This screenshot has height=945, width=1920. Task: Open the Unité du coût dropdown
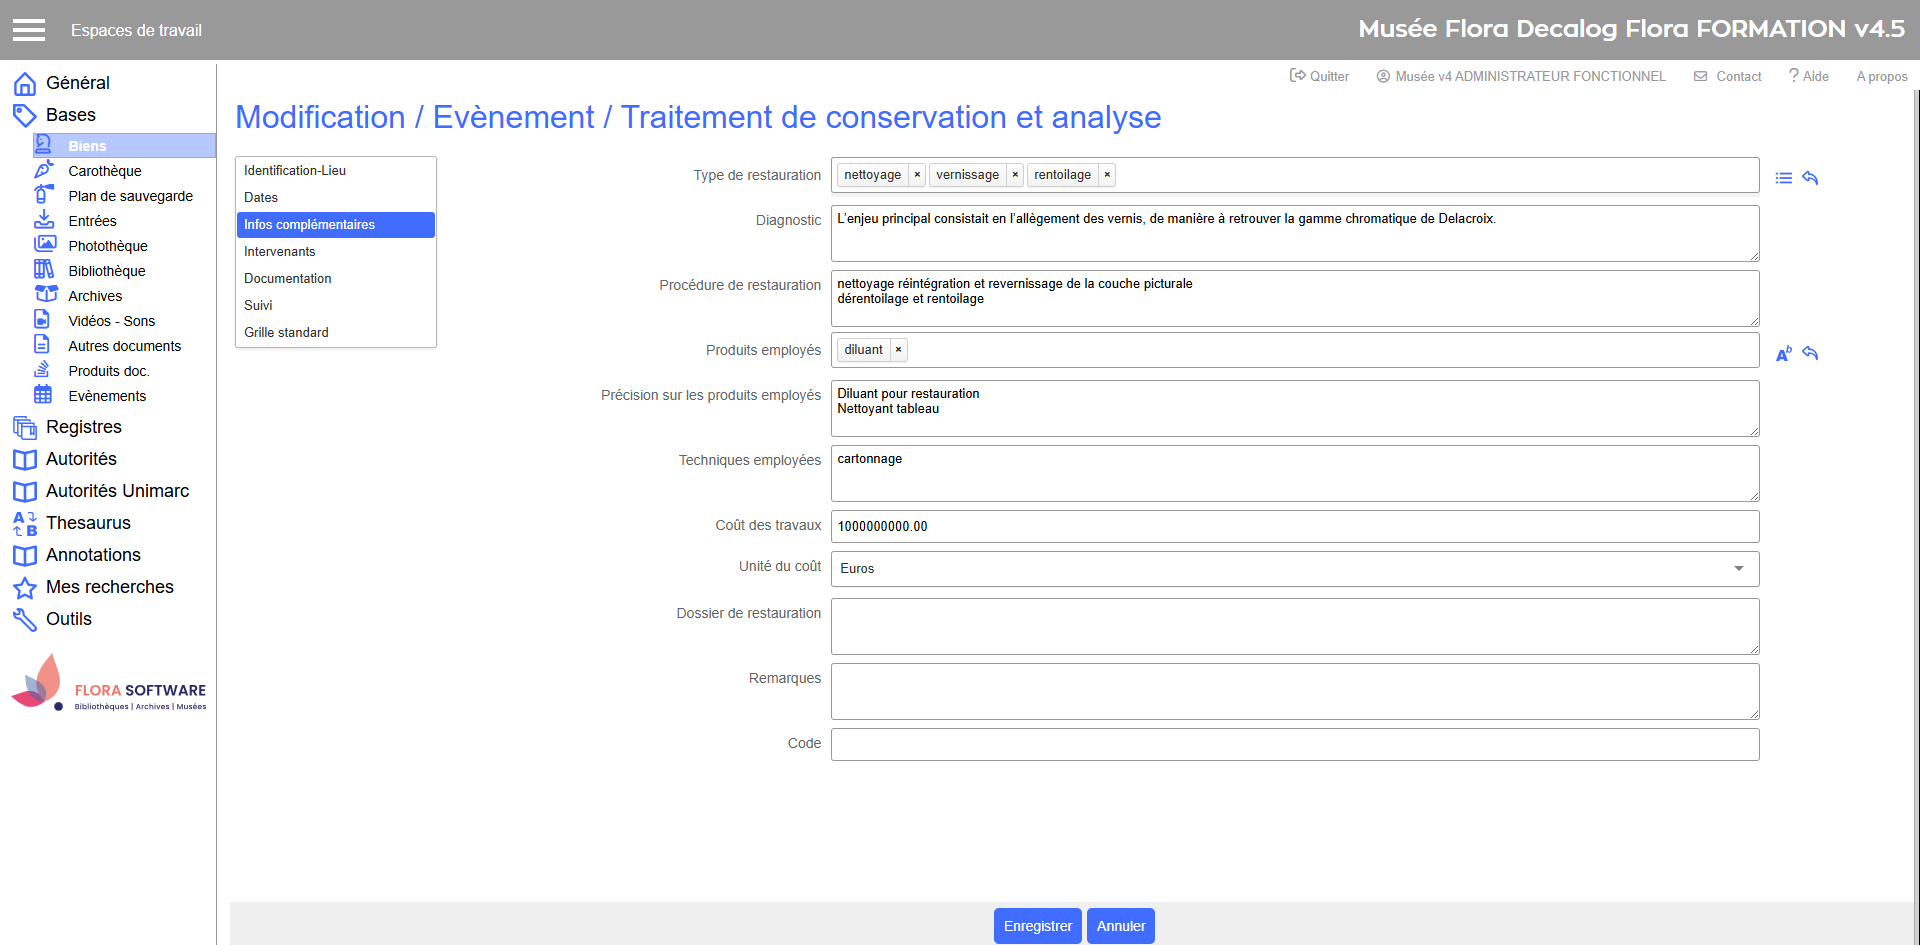coord(1294,569)
